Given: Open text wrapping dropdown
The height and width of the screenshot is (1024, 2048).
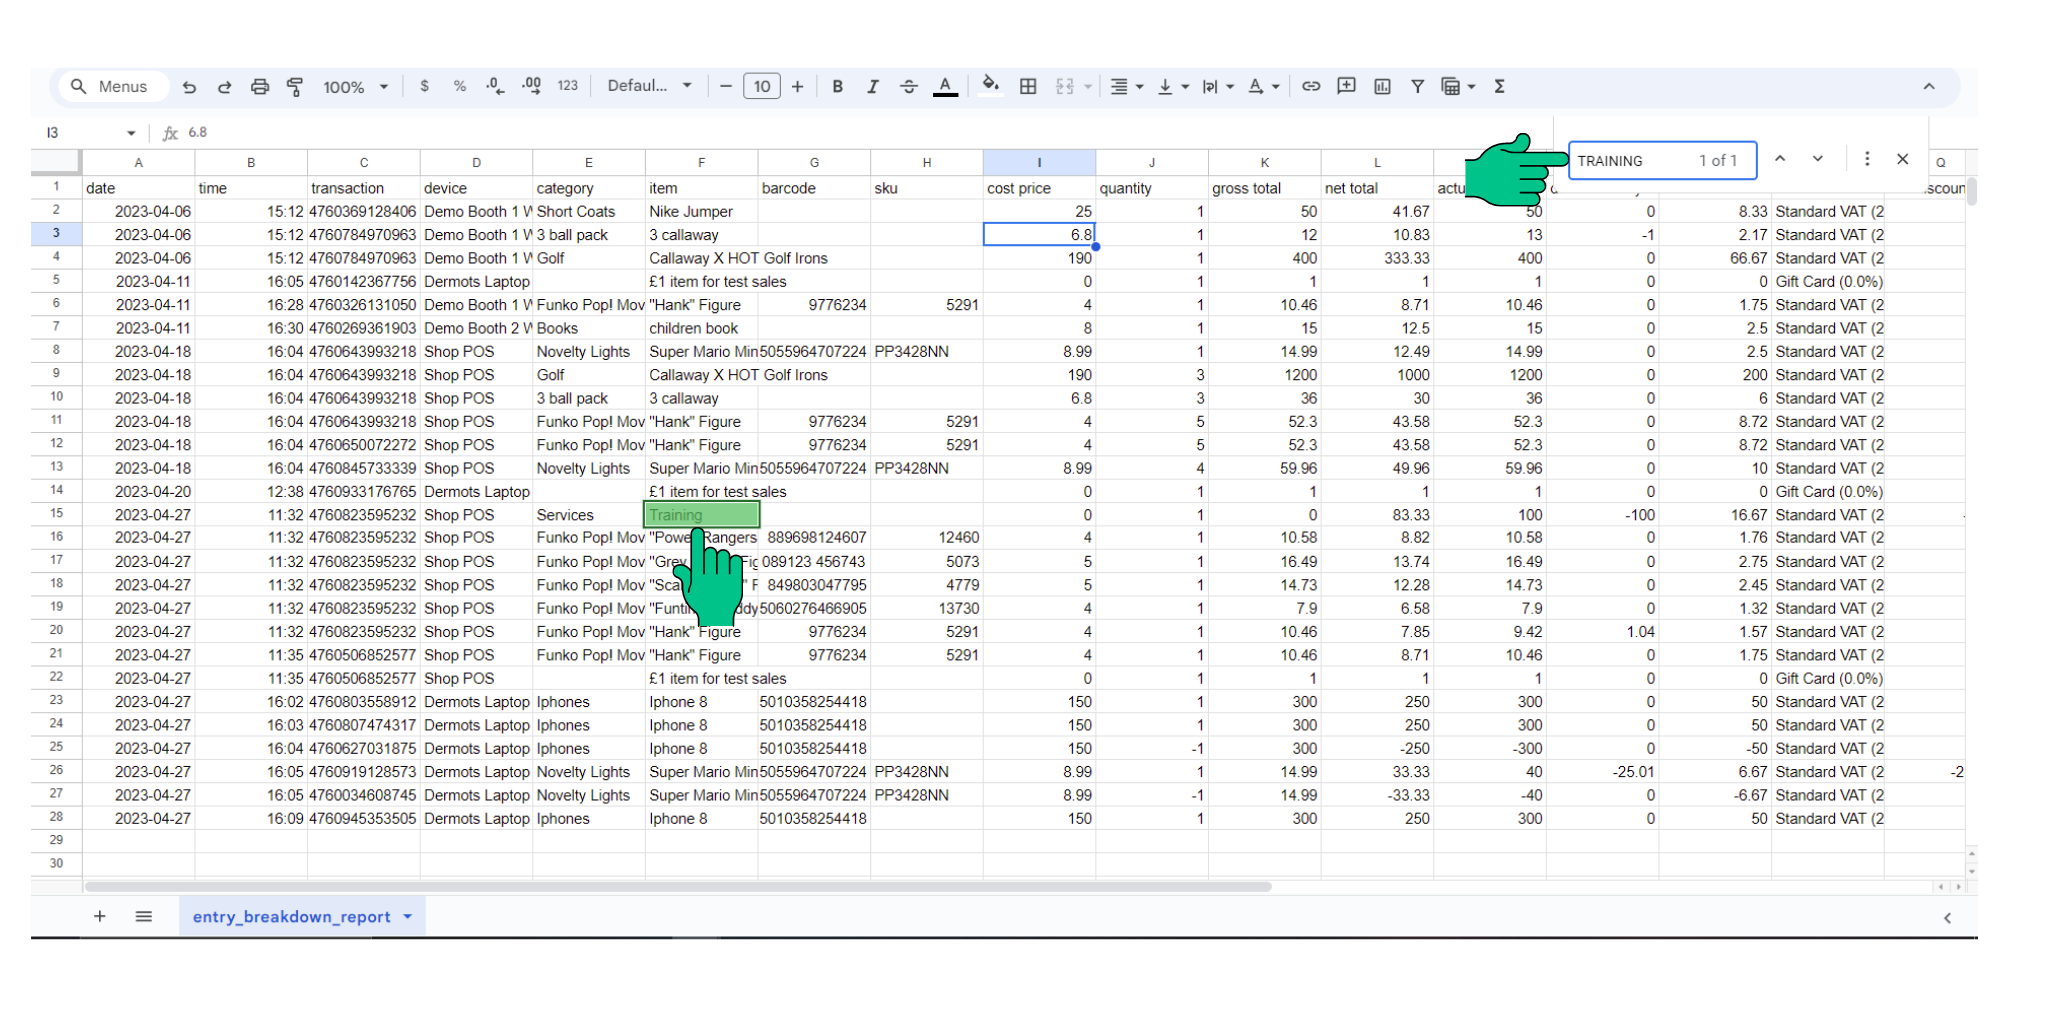Looking at the screenshot, I should tap(1217, 87).
